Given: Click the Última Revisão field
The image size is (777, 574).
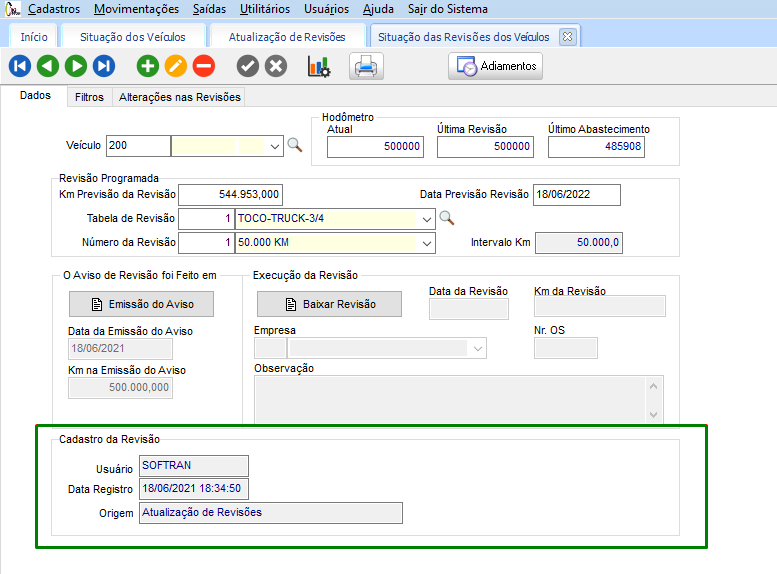Looking at the screenshot, I should tap(485, 147).
